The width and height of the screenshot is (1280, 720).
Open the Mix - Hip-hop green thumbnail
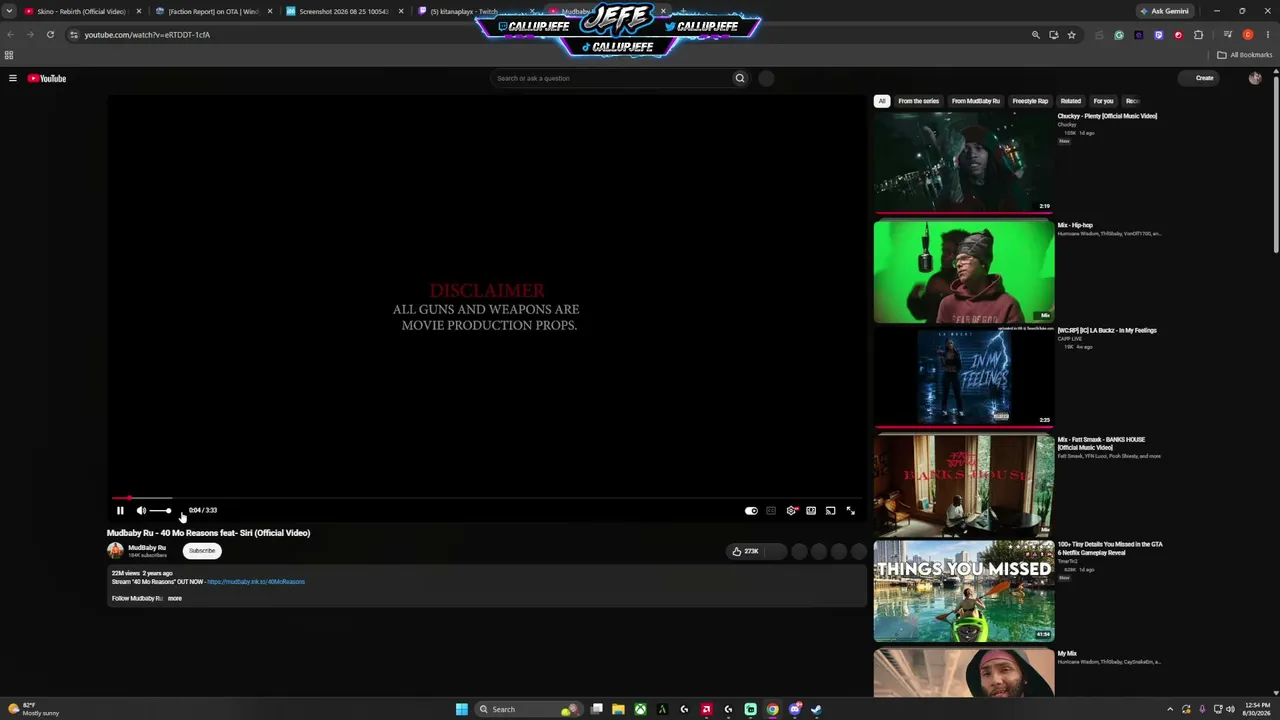964,273
